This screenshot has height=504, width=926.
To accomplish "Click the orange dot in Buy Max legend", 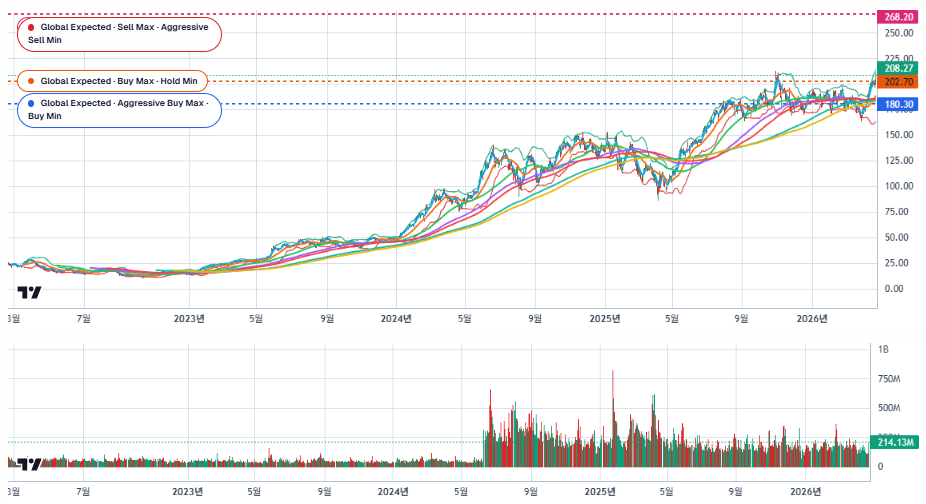I will pos(32,80).
